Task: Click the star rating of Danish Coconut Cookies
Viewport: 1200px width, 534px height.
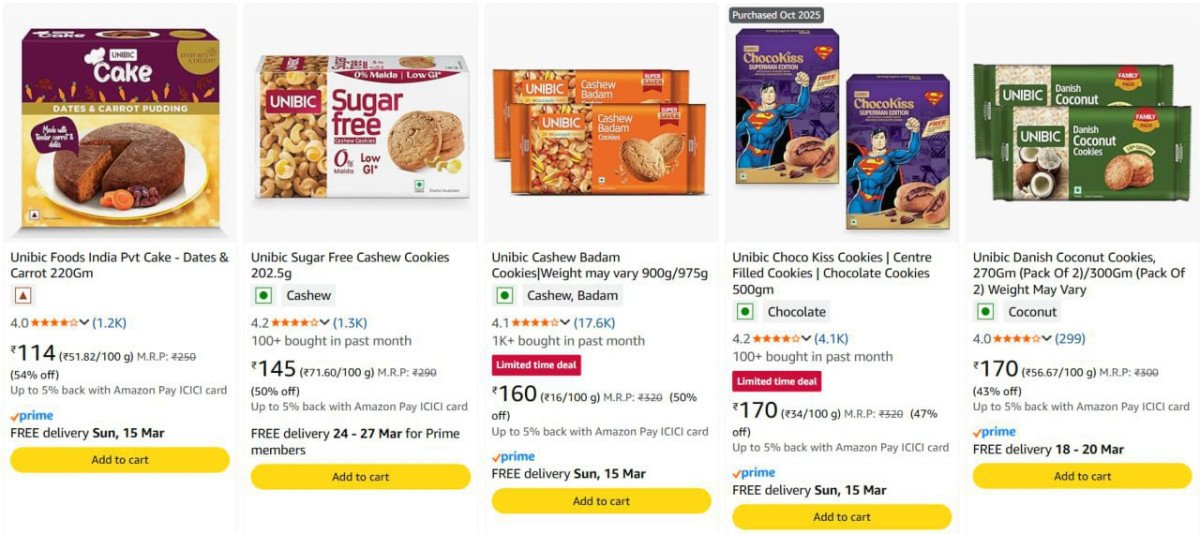Action: (x=1017, y=339)
